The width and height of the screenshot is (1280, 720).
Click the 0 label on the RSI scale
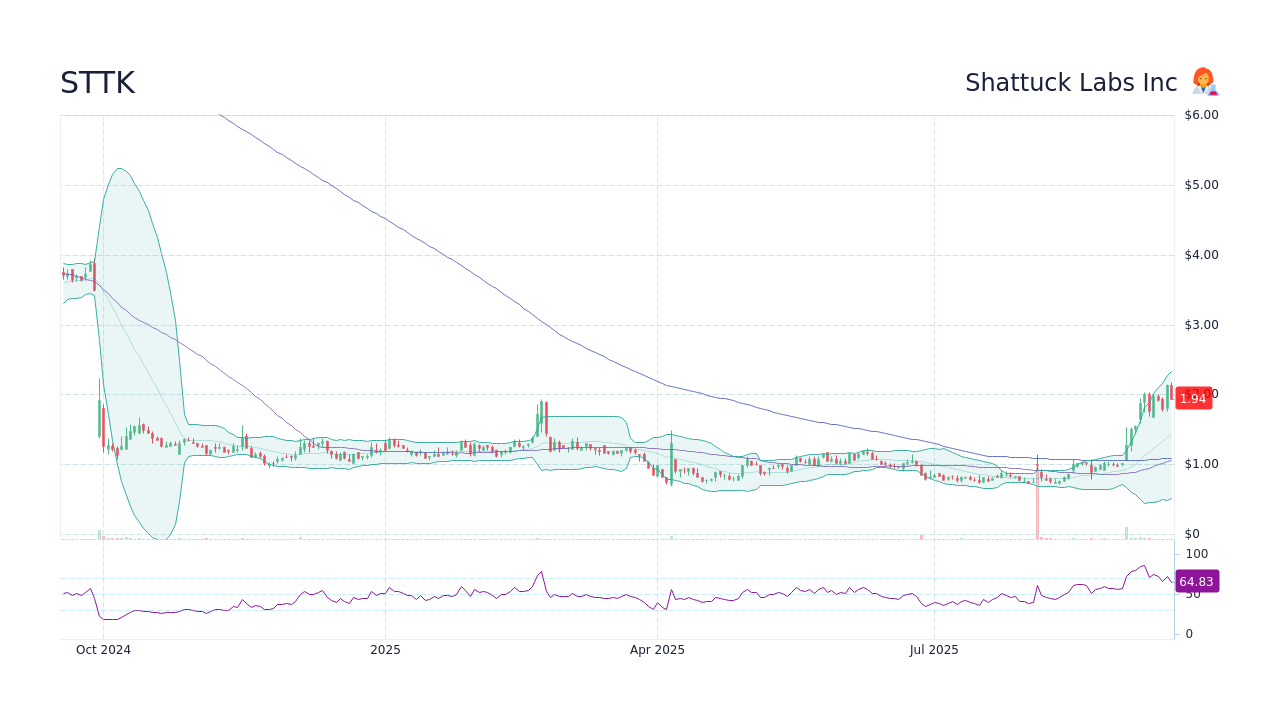point(1188,633)
